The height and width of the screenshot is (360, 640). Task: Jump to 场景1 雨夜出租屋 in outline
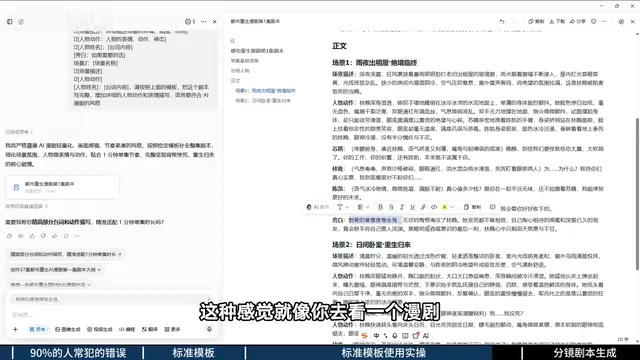[265, 91]
